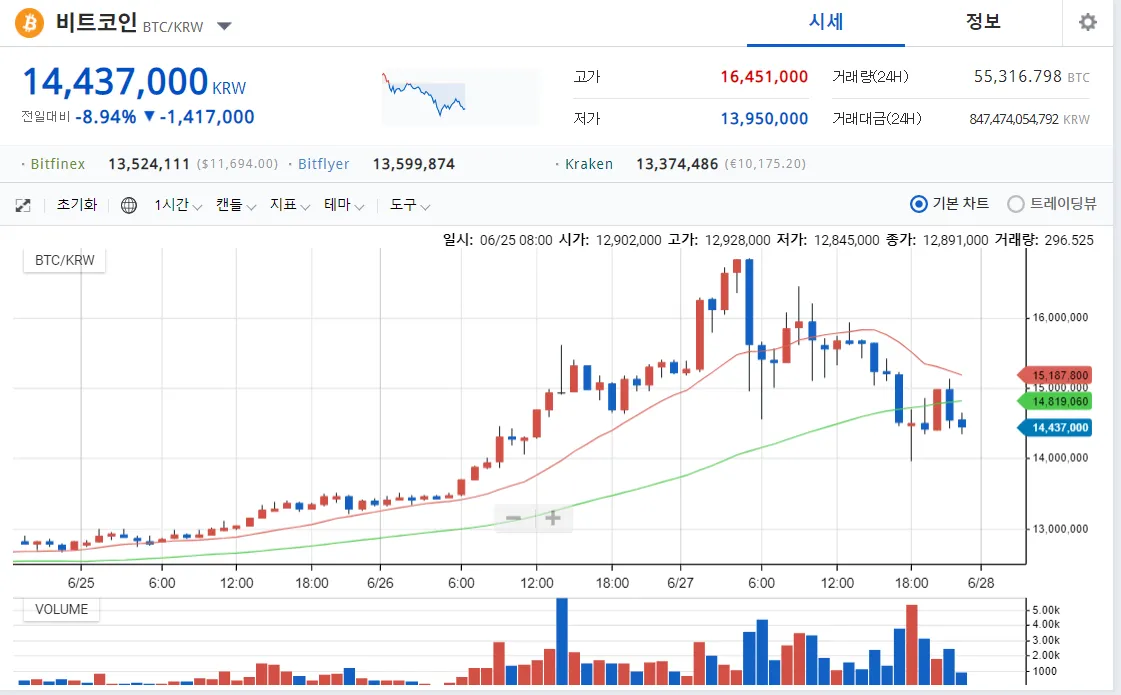Open the 캔들 chart type dropdown
This screenshot has height=695, width=1121.
coord(236,205)
